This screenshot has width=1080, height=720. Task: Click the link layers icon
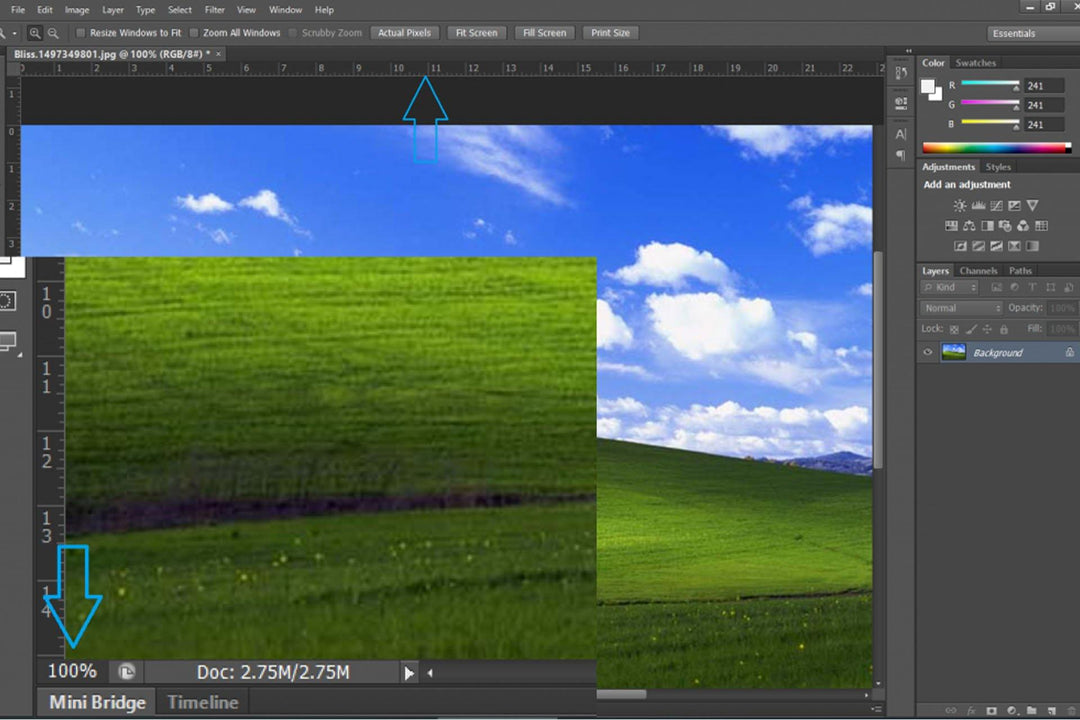point(951,710)
